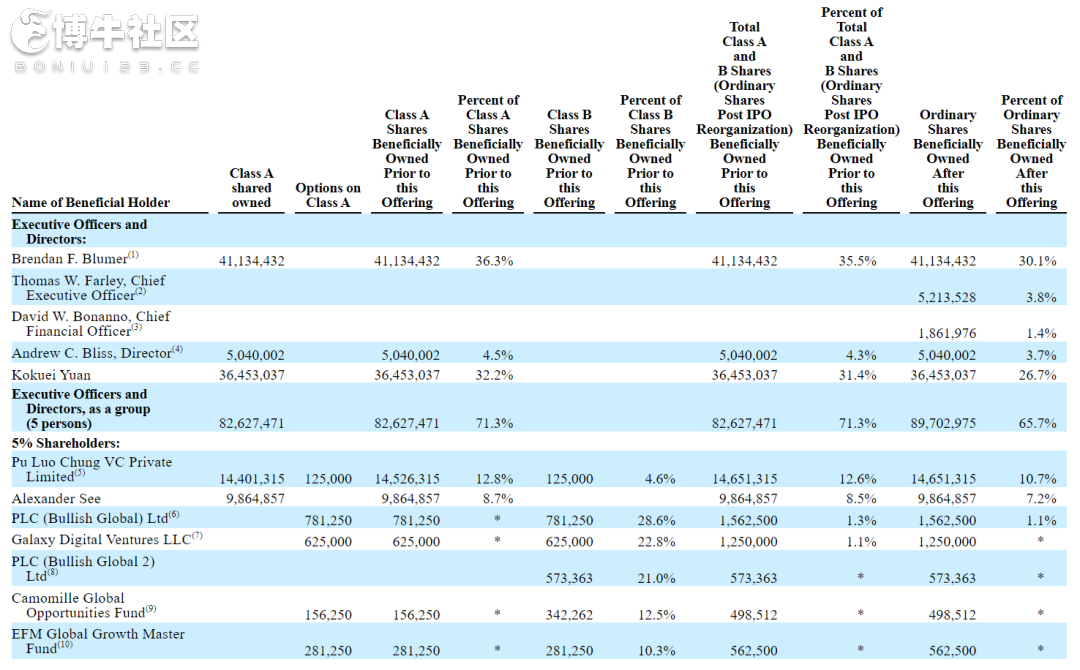Click the group's 82,627,471 under Class A shared owned
The image size is (1080, 670).
coord(251,423)
